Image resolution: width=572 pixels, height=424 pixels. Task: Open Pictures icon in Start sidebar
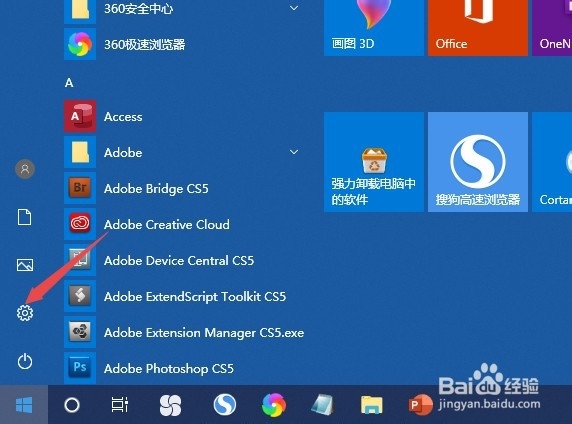coord(25,265)
